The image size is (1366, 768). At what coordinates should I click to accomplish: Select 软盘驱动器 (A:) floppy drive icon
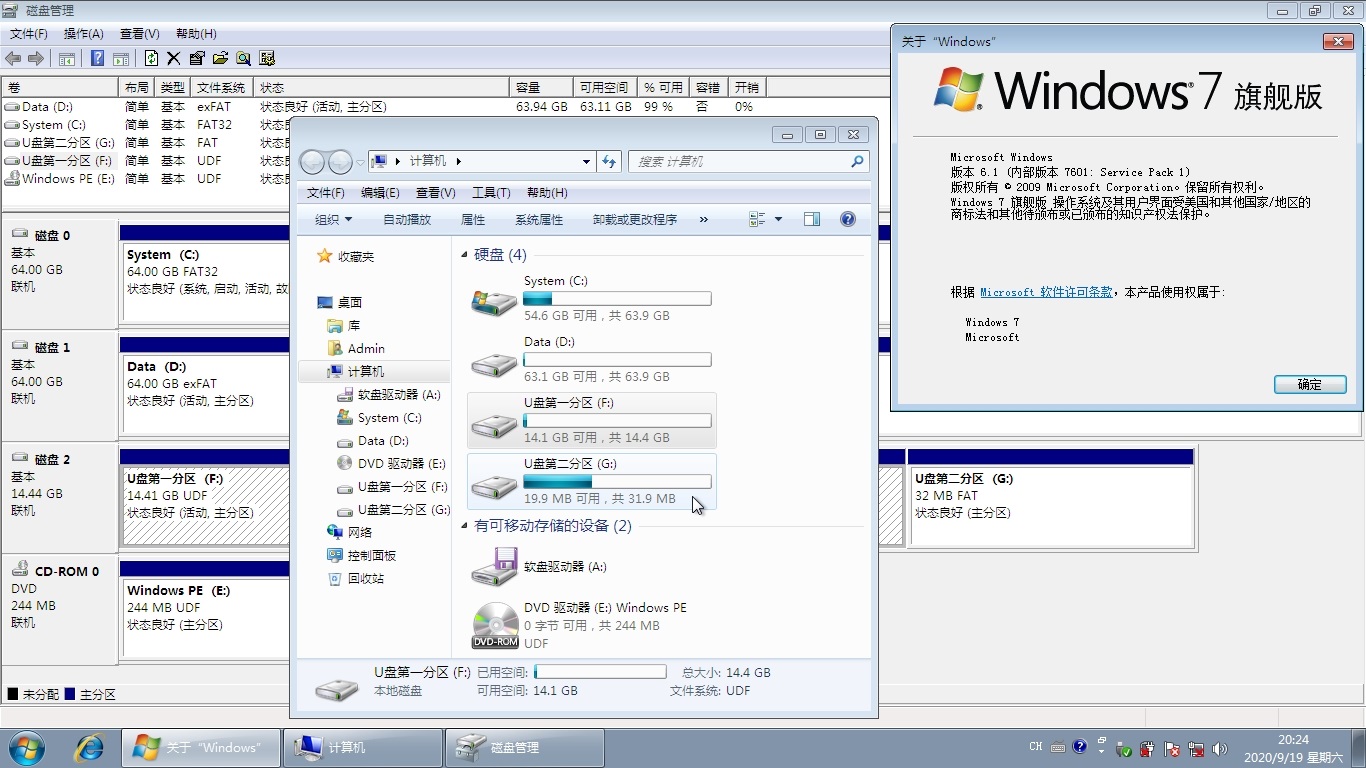click(494, 567)
